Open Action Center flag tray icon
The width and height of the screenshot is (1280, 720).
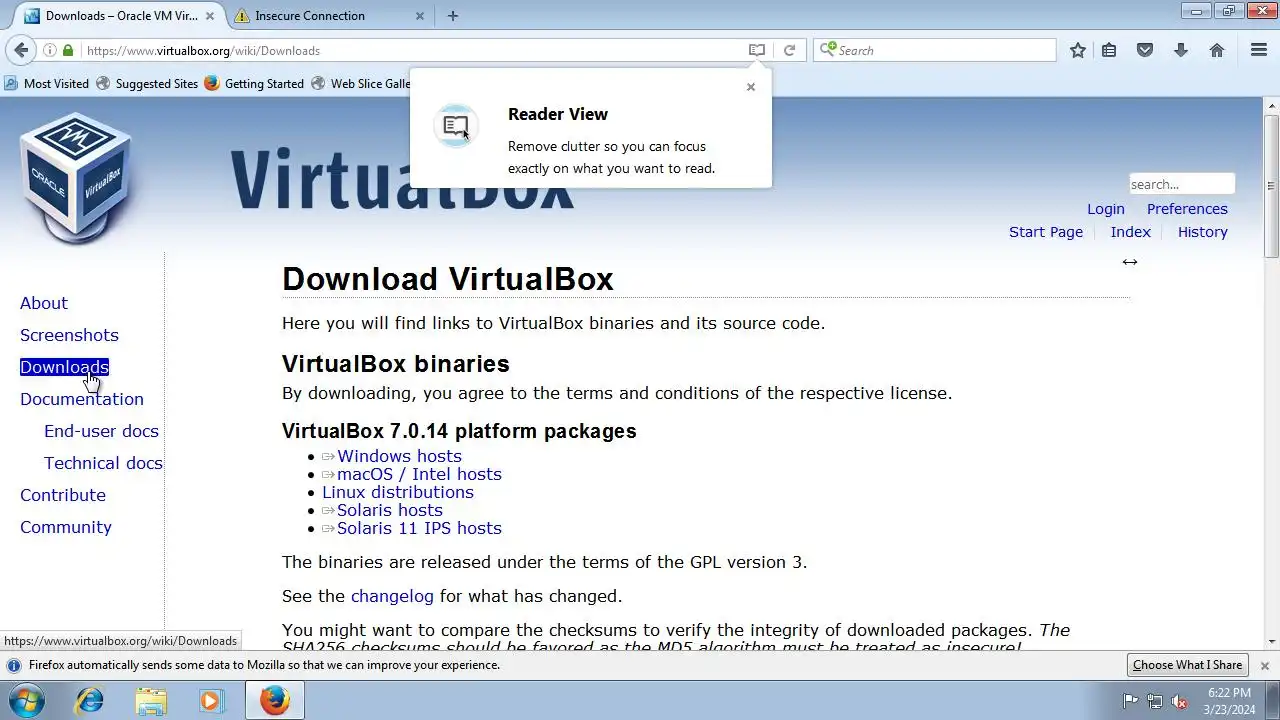[x=1131, y=701]
